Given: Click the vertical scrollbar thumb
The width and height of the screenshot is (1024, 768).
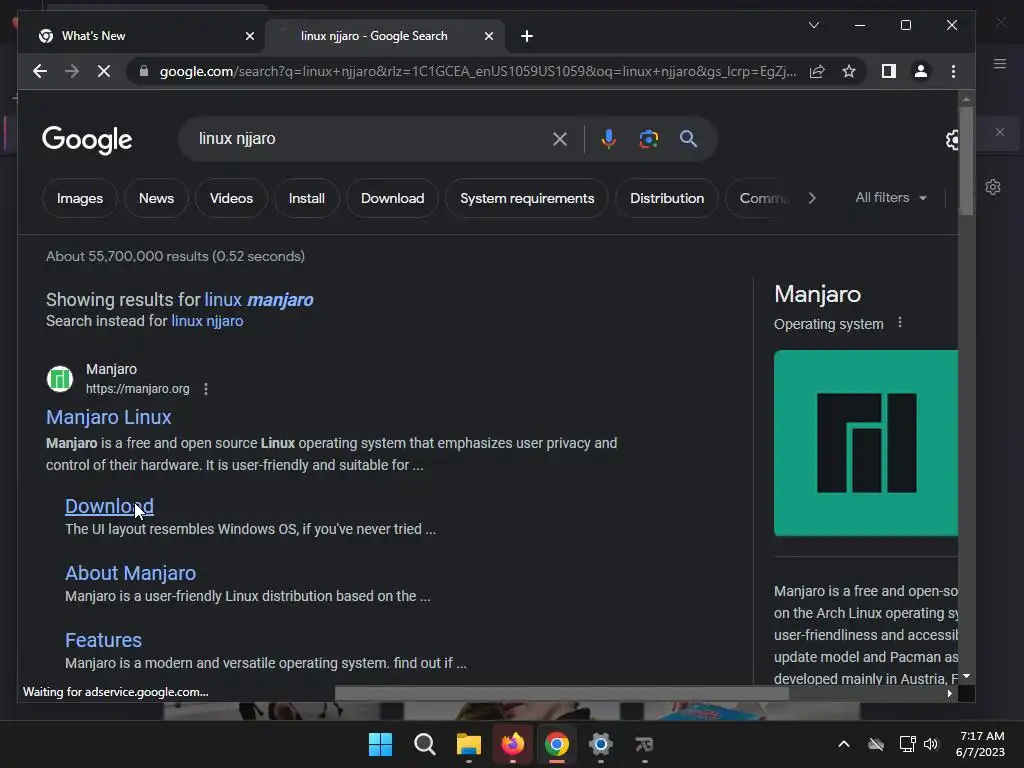Looking at the screenshot, I should (x=966, y=160).
